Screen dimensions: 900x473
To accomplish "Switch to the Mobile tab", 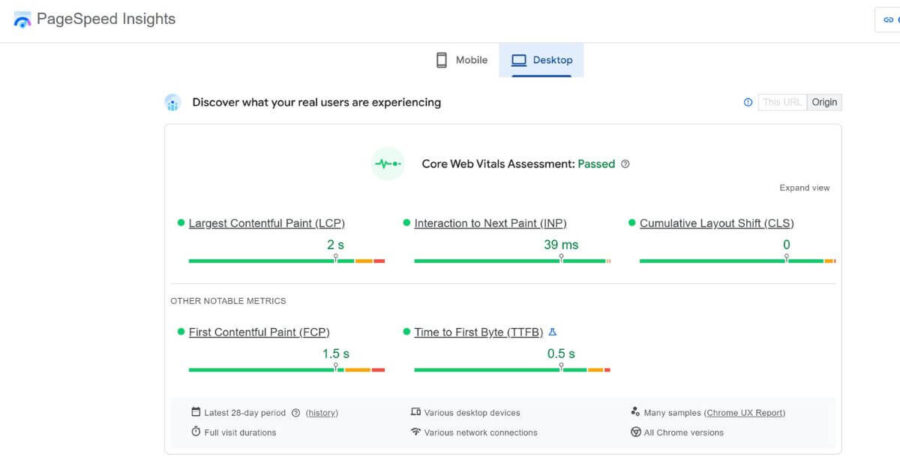I will point(462,60).
